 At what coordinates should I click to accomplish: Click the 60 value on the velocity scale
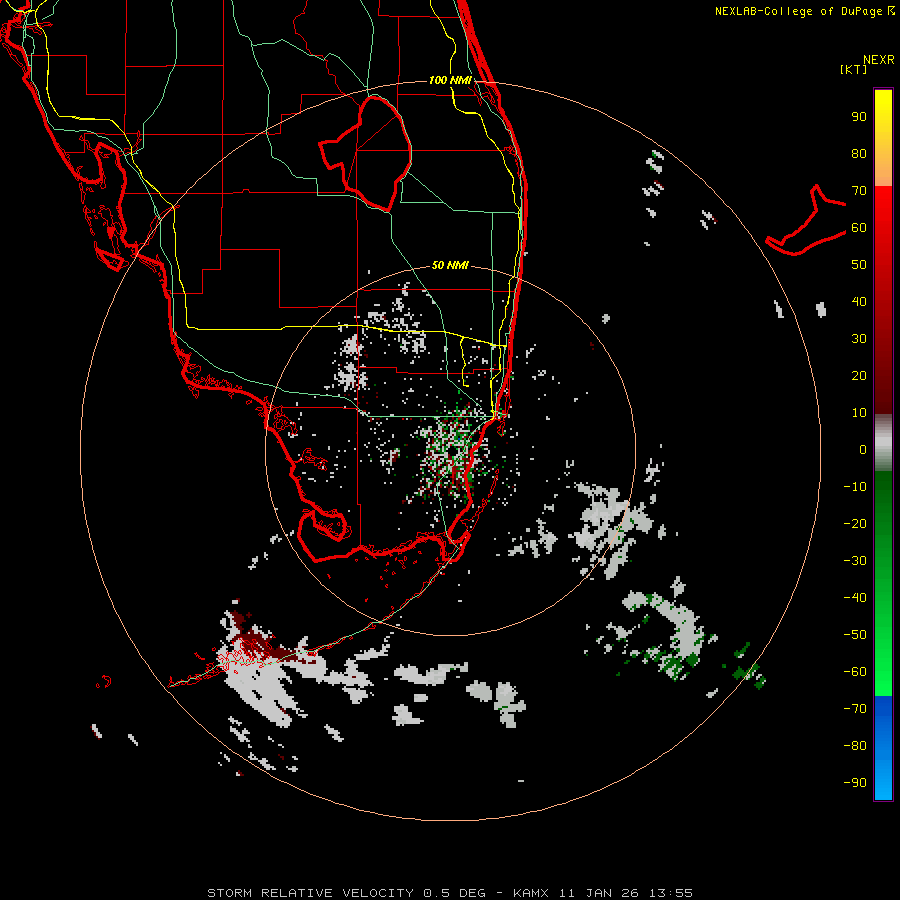pyautogui.click(x=859, y=228)
